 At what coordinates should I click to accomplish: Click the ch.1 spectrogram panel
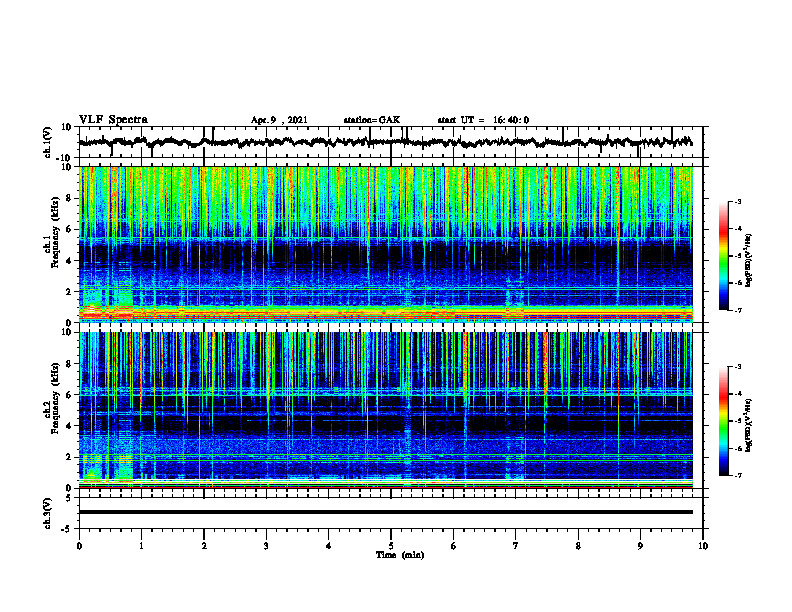click(x=385, y=244)
